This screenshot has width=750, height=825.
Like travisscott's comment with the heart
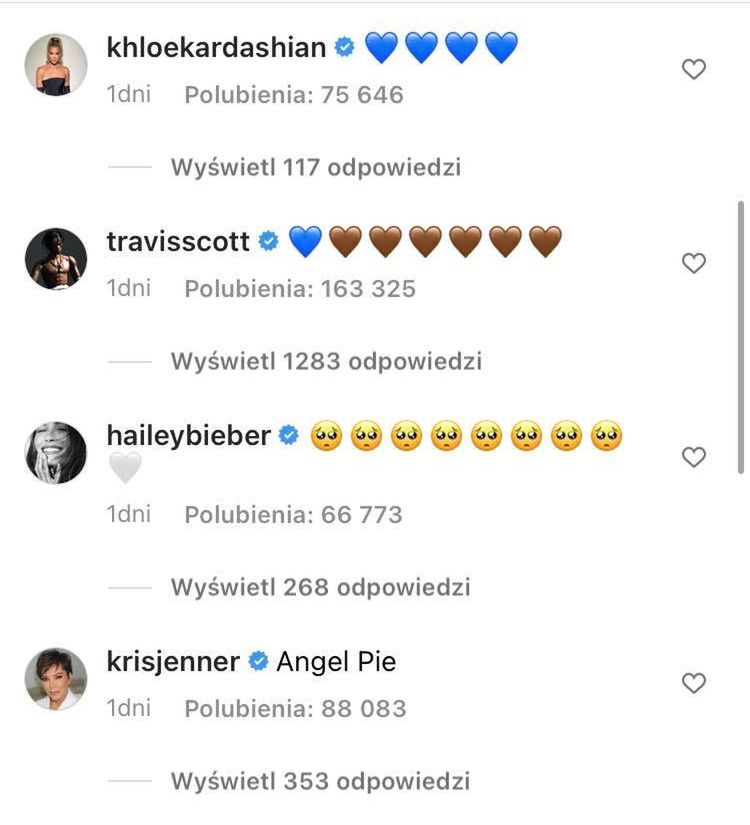point(693,263)
